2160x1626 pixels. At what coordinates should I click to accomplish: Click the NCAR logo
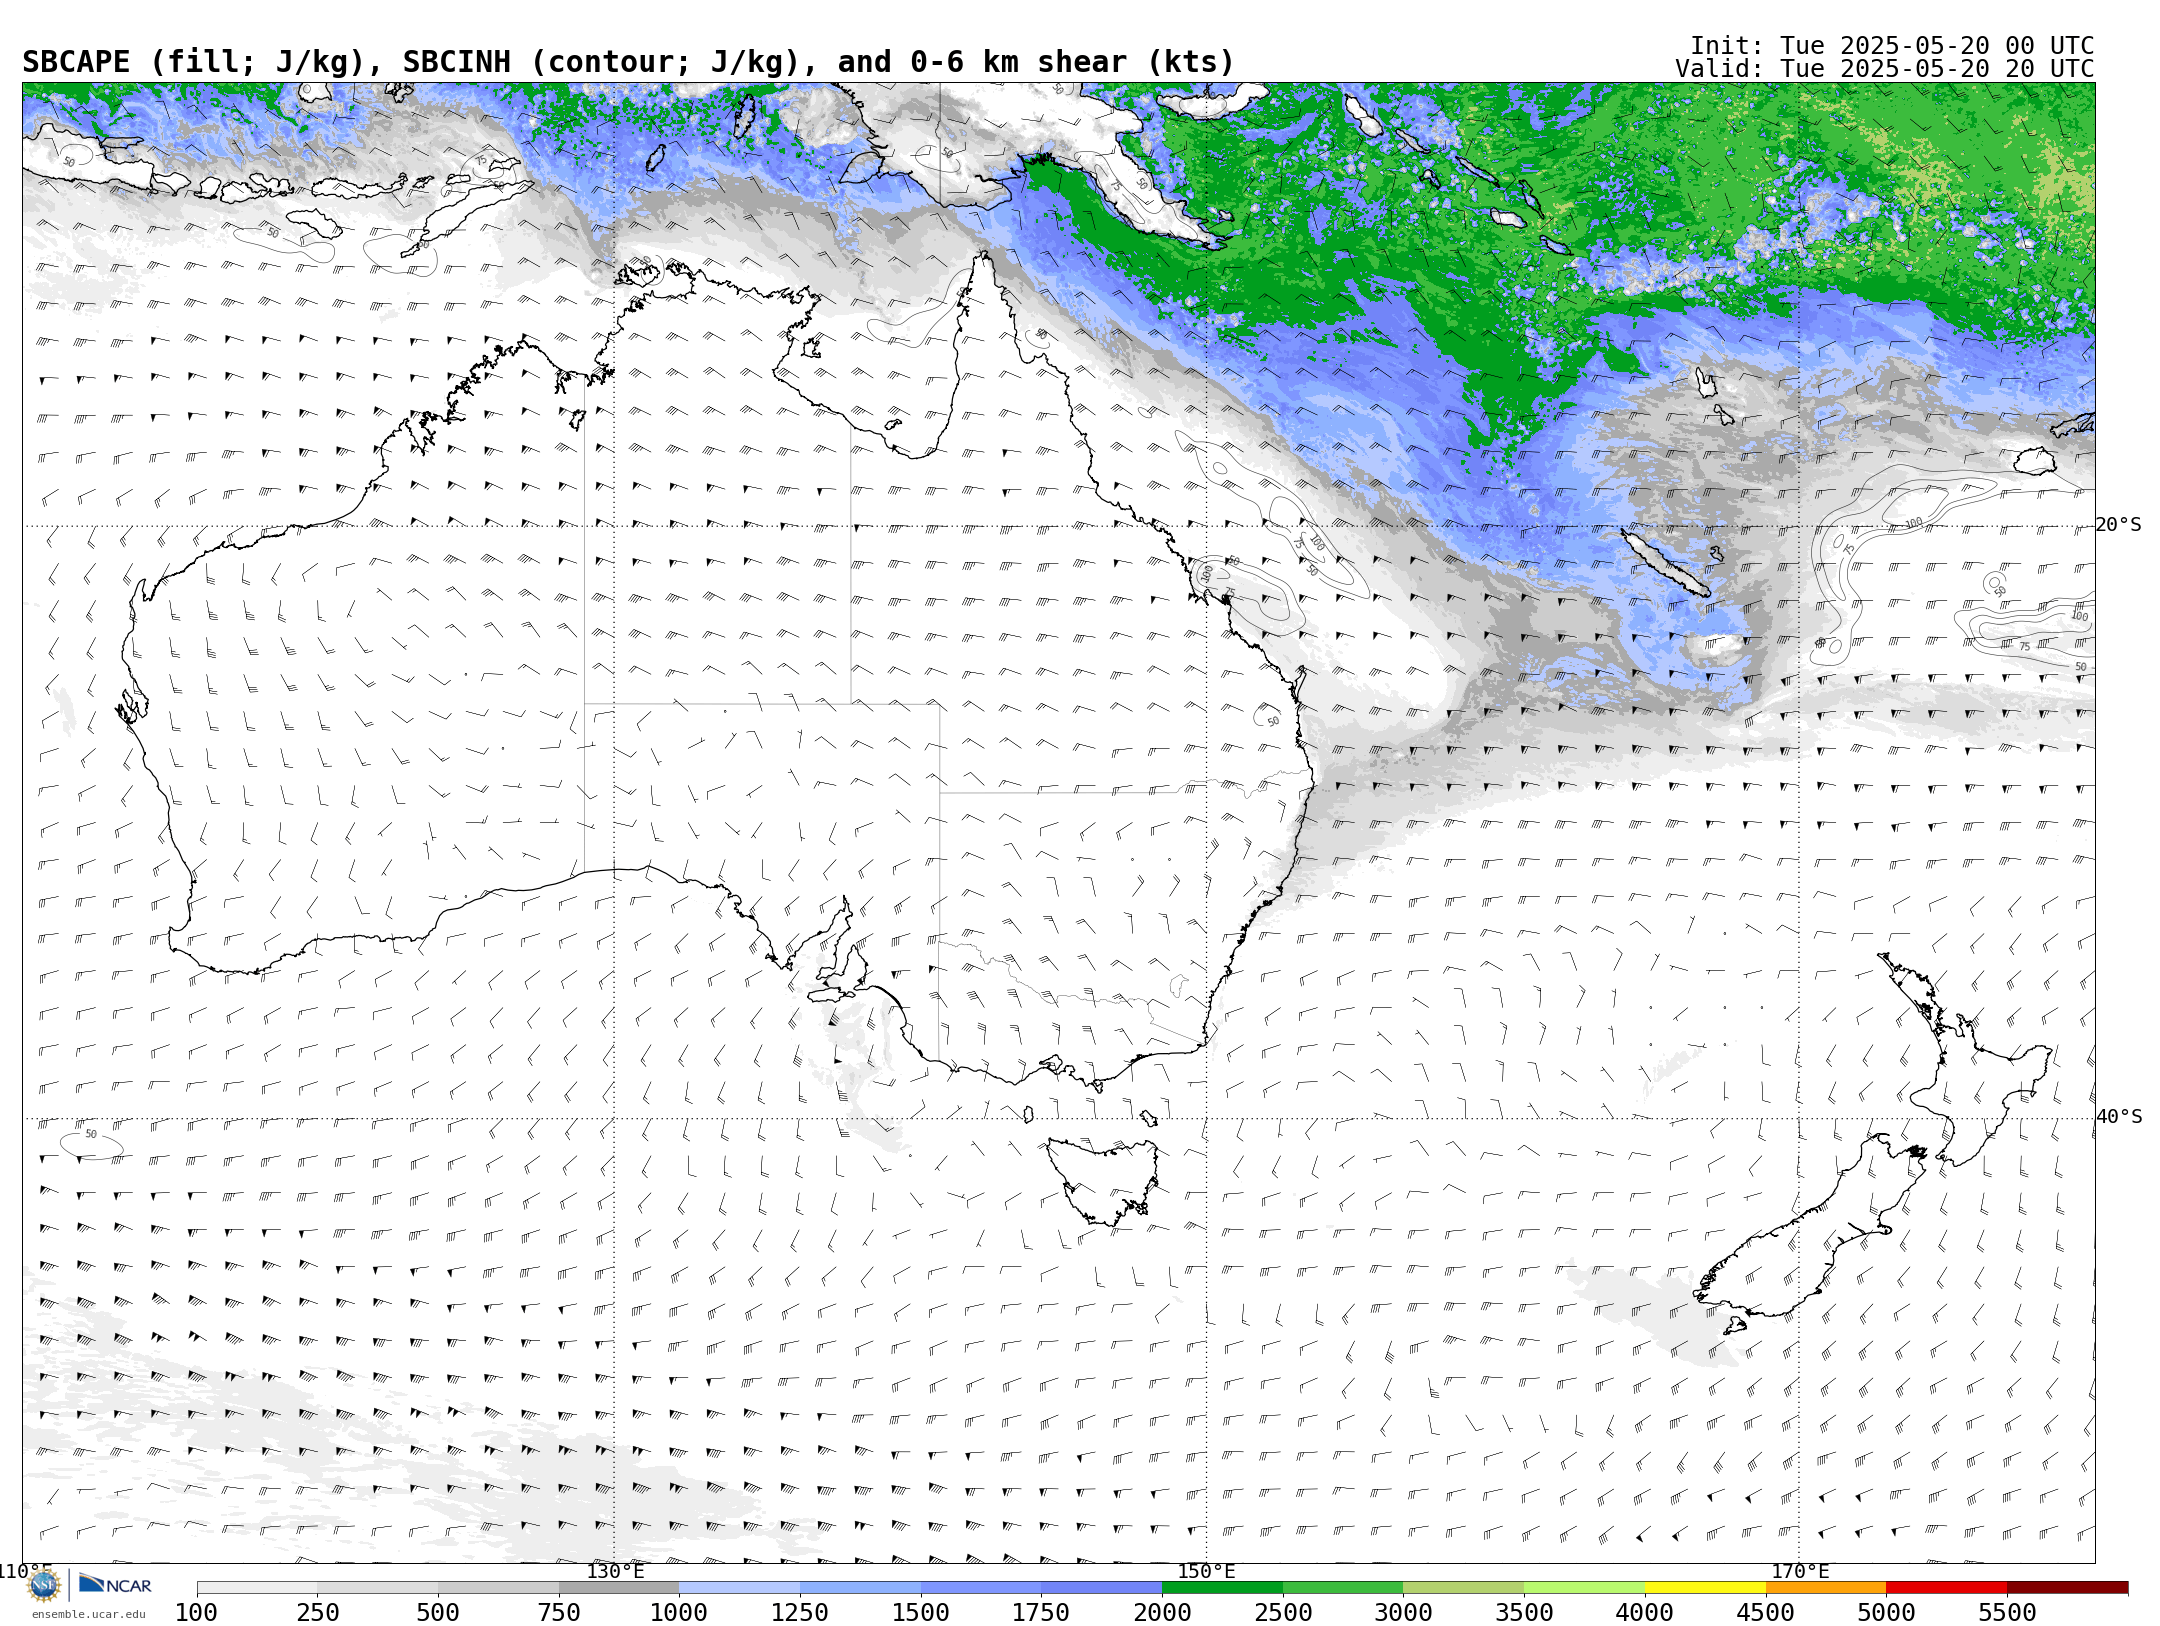(115, 1584)
